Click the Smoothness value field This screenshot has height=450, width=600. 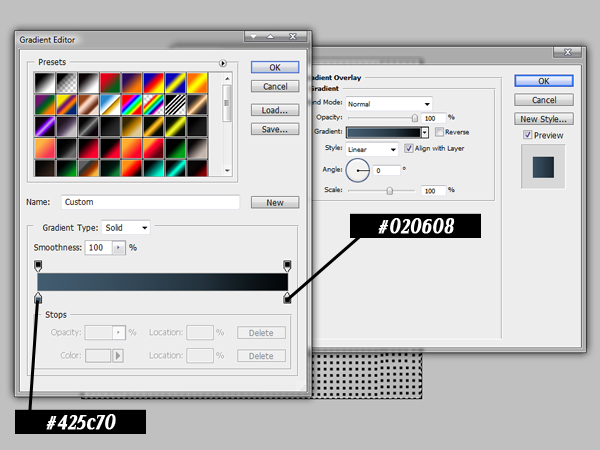point(98,248)
